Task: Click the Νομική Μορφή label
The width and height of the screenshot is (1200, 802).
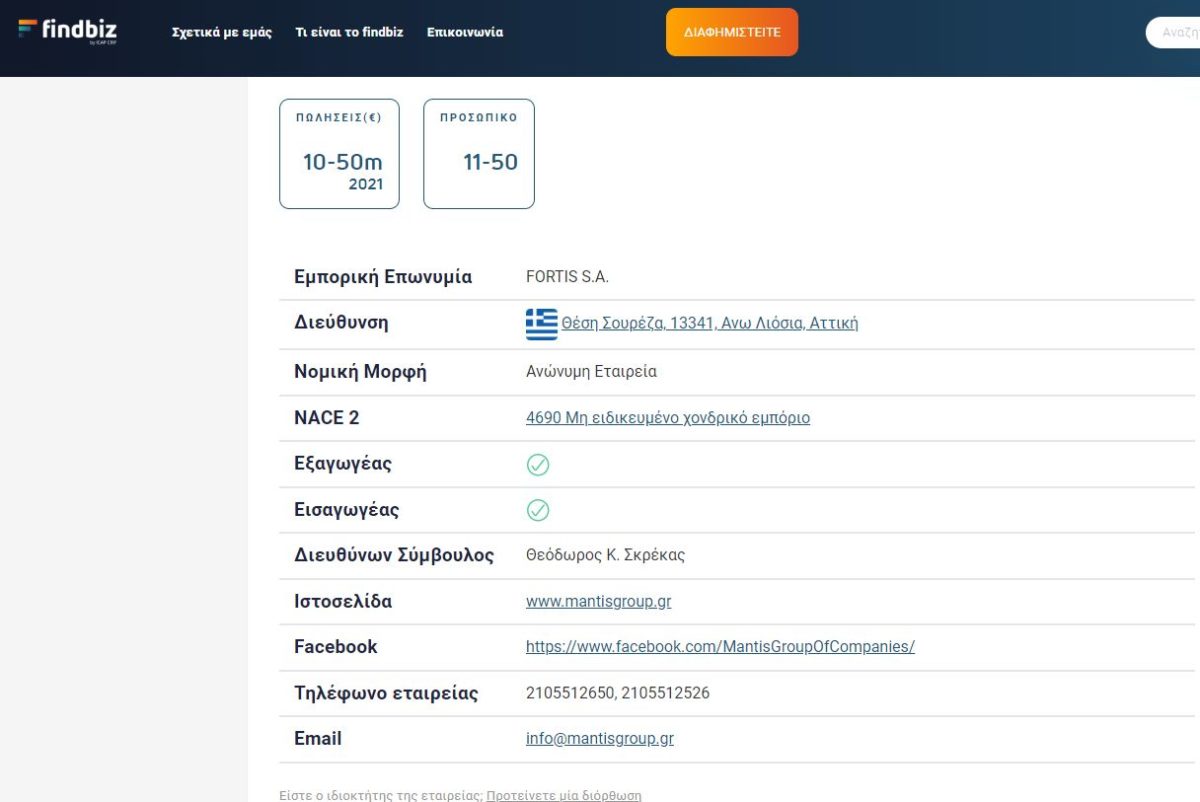Action: tap(360, 372)
